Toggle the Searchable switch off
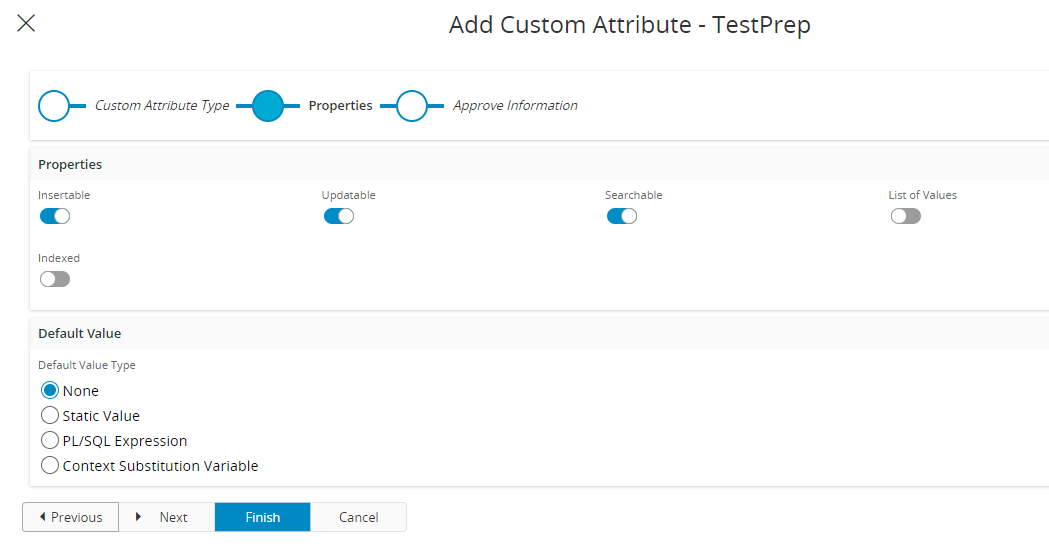The height and width of the screenshot is (557, 1049). pos(622,216)
